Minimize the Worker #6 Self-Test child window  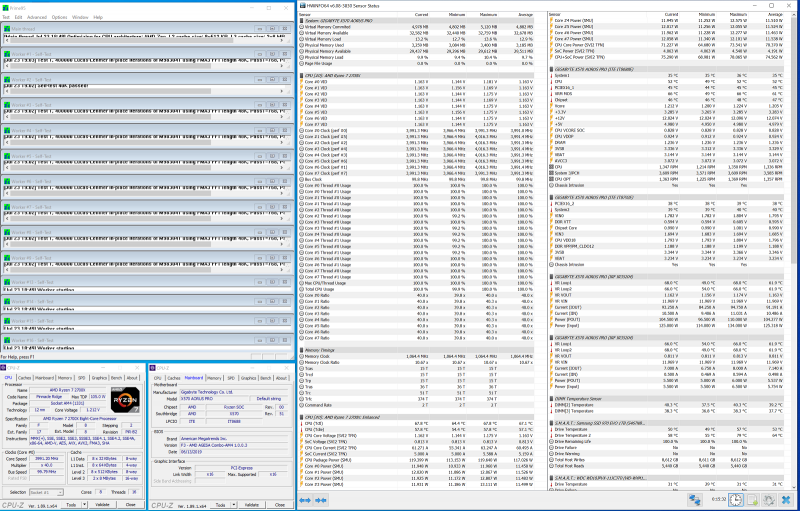[260, 182]
